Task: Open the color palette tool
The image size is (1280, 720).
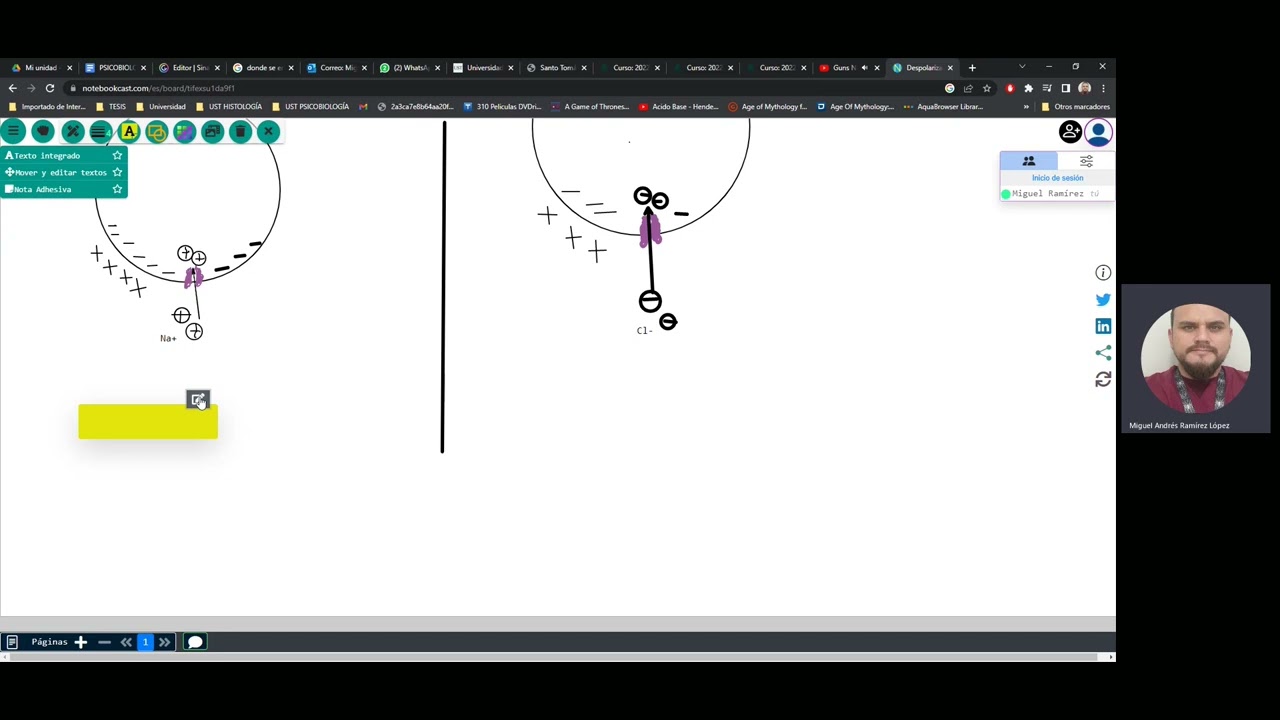Action: pos(184,132)
